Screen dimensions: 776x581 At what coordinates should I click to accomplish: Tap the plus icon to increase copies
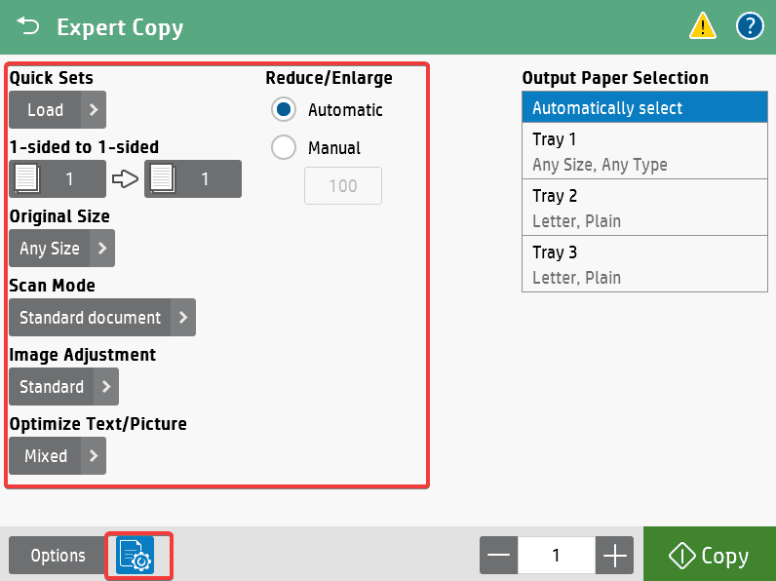[x=615, y=556]
